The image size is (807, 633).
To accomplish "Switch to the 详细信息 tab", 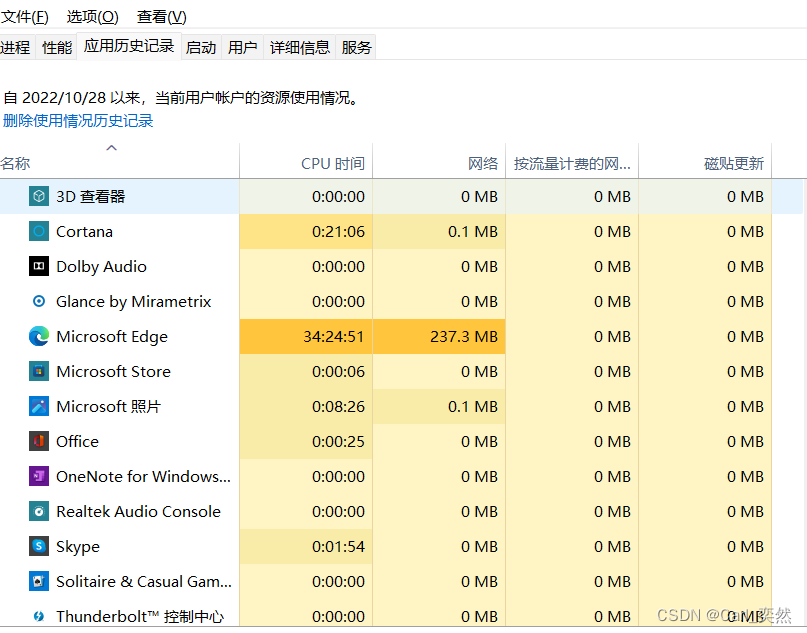I will coord(300,47).
